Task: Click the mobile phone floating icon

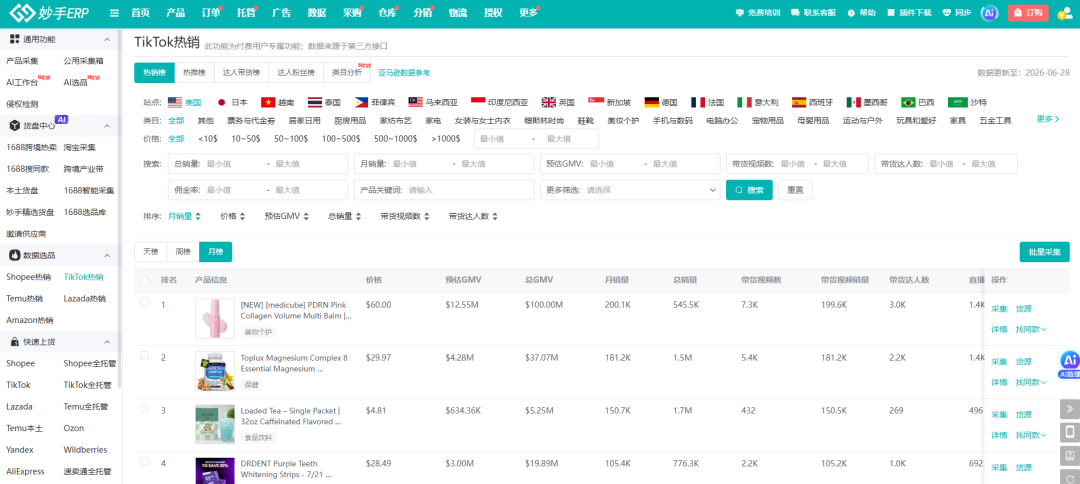Action: [x=1070, y=432]
